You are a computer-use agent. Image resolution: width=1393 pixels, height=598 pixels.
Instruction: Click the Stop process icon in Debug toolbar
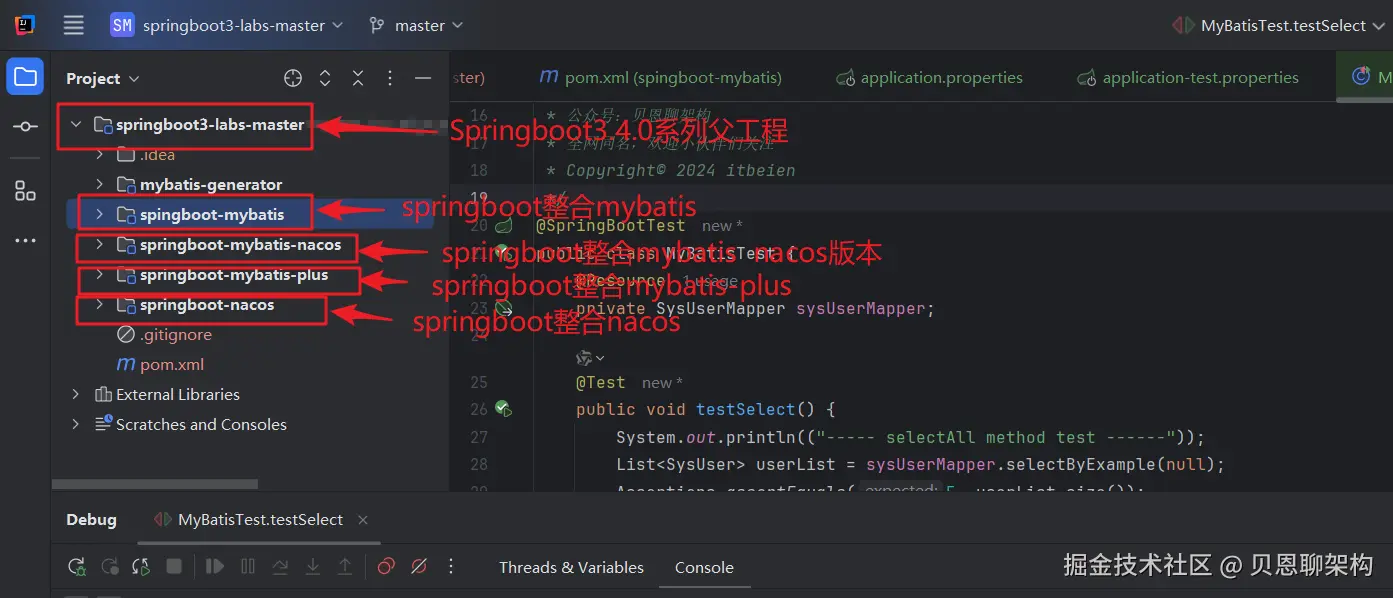[x=173, y=566]
